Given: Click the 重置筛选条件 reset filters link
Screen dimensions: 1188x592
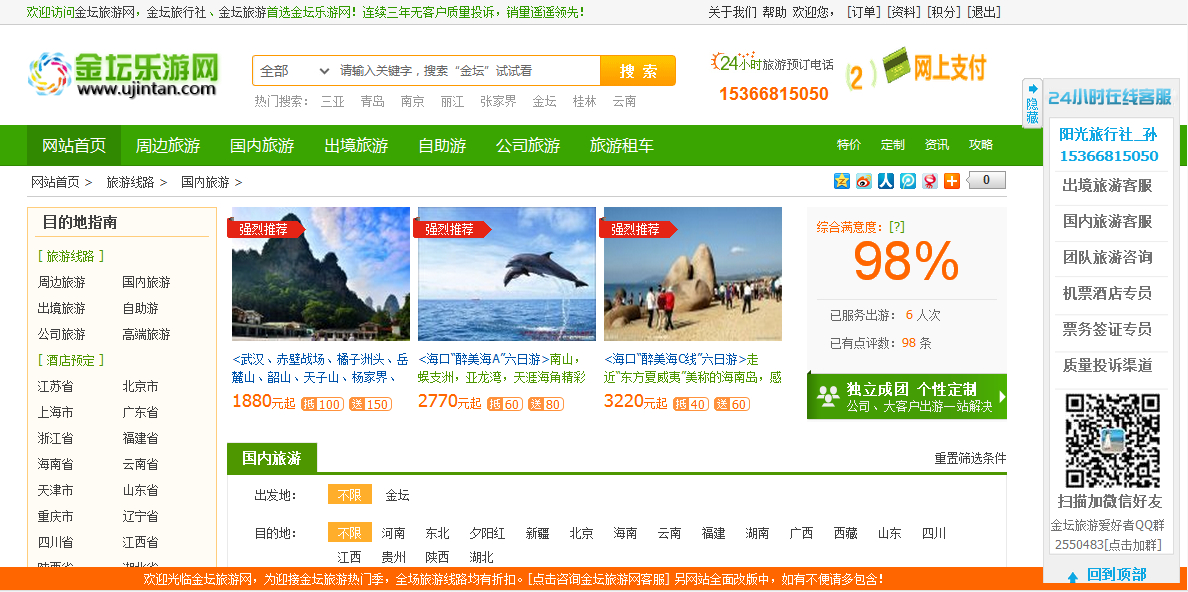Looking at the screenshot, I should click(x=970, y=458).
